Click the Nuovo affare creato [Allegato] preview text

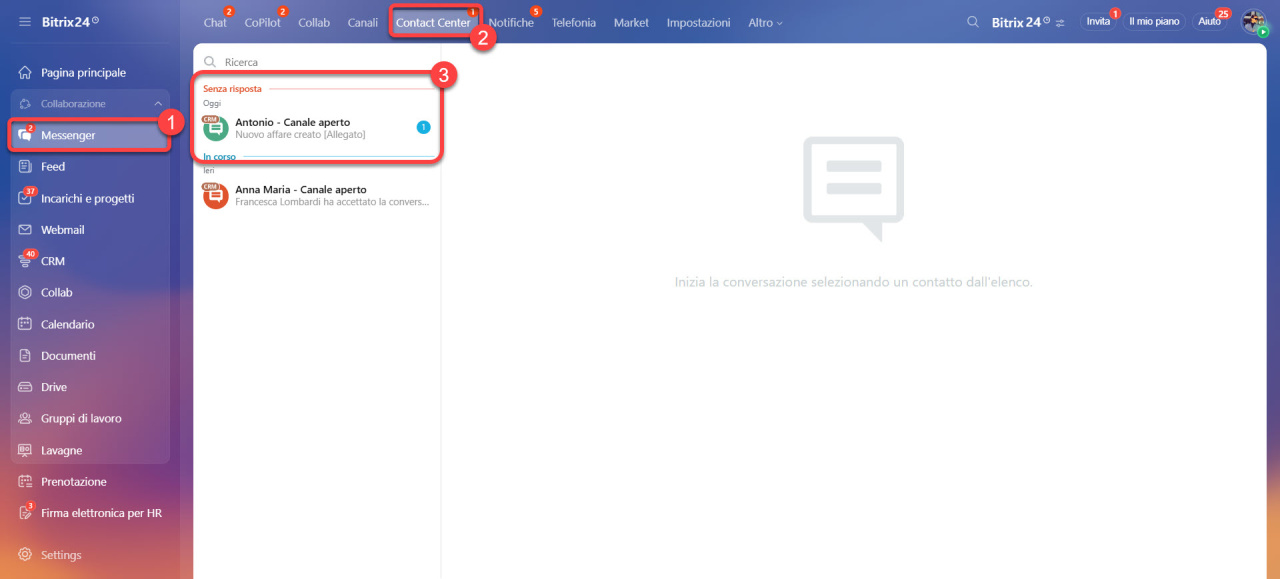click(x=300, y=134)
